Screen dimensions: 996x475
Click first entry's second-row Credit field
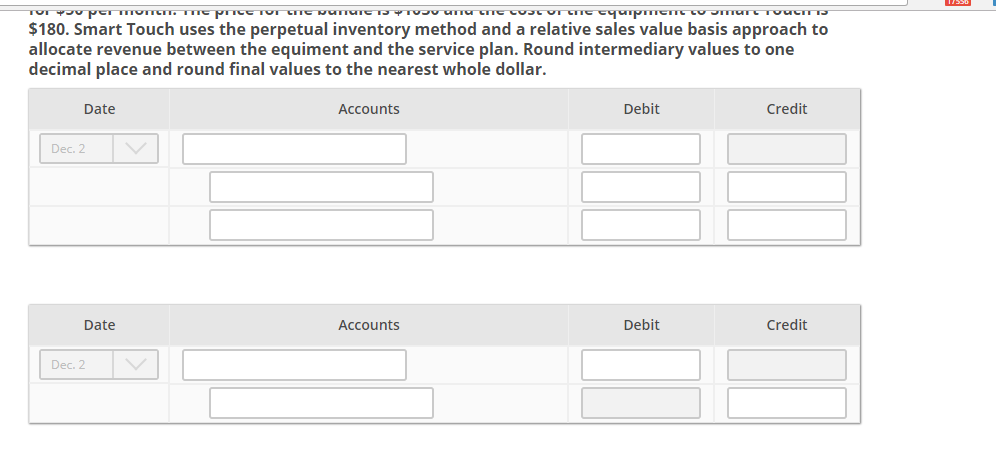787,187
